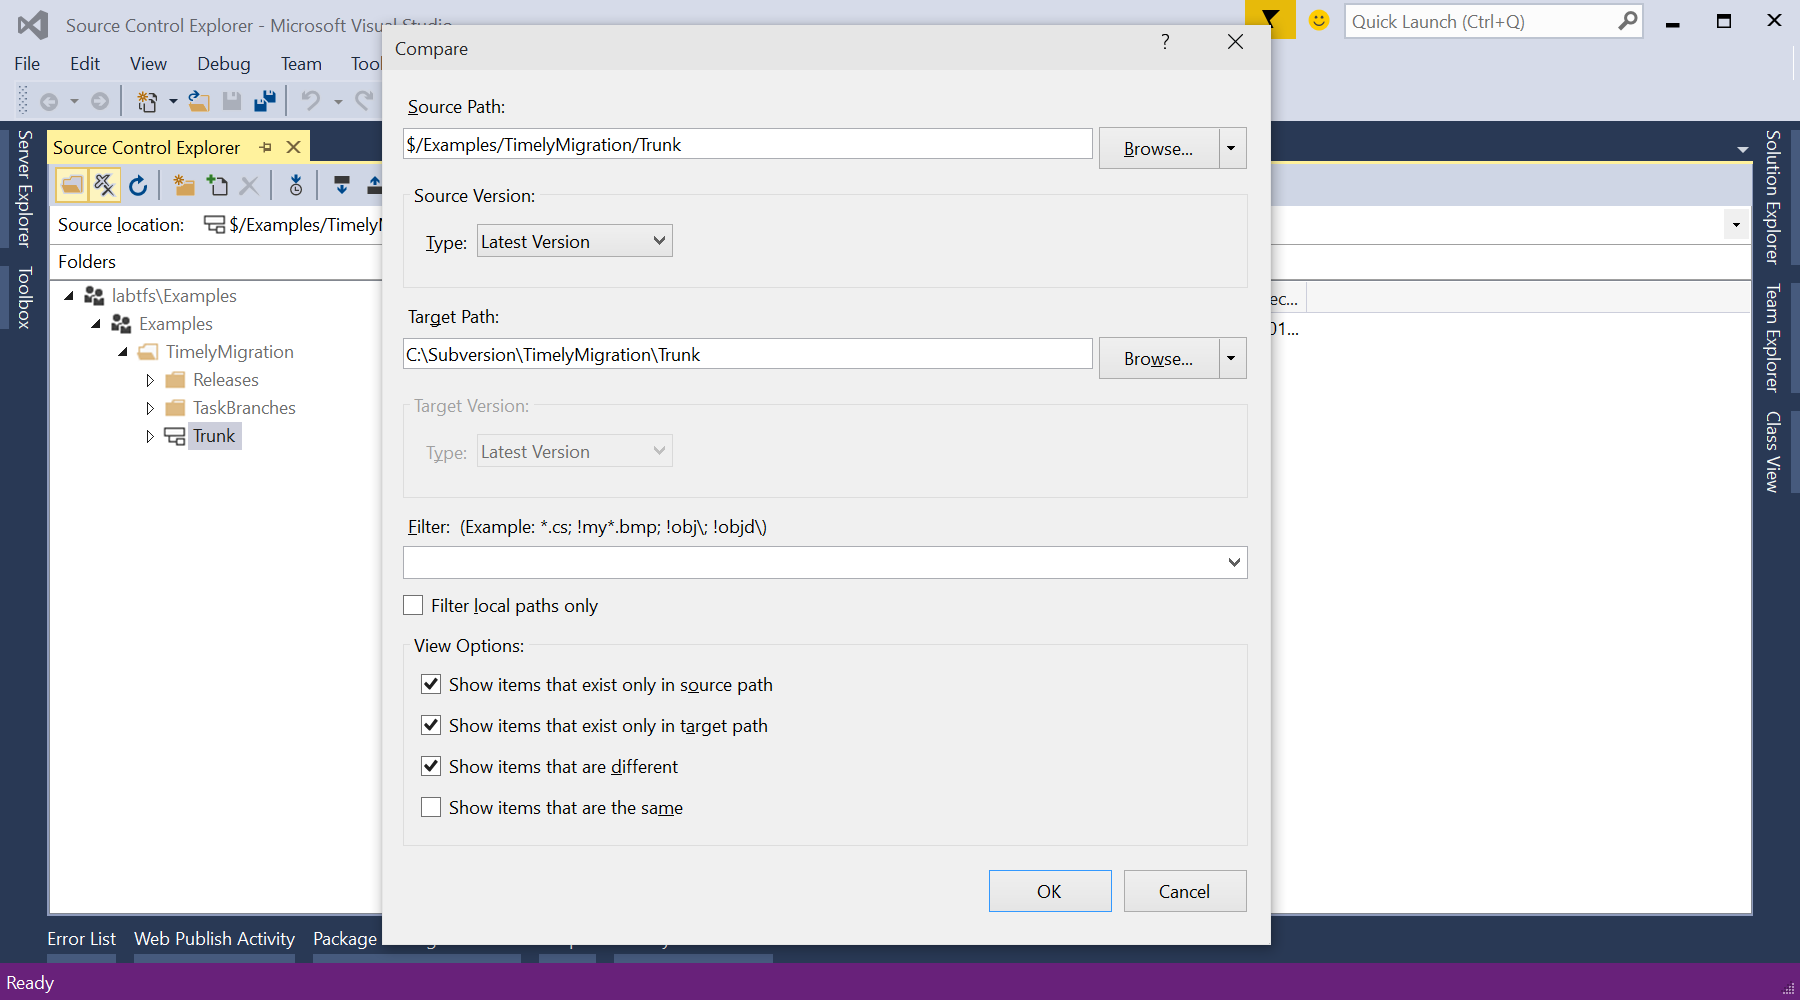Click the Target Path input field
The image size is (1800, 1000).
[x=748, y=354]
